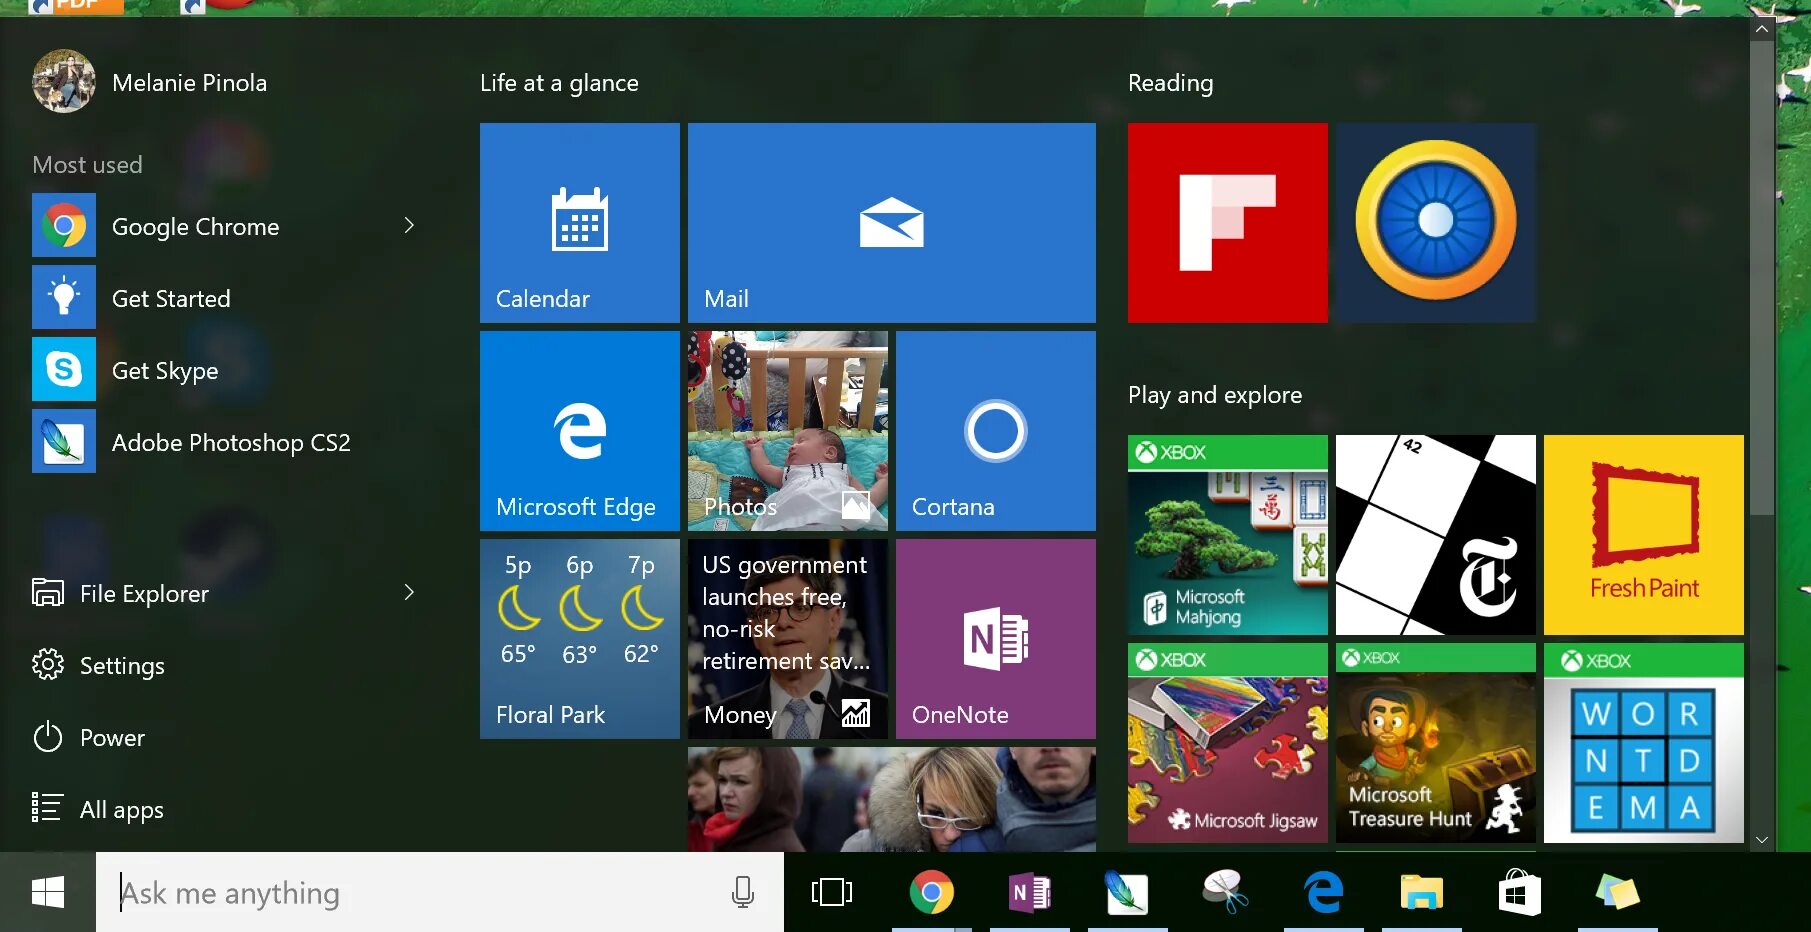The height and width of the screenshot is (932, 1811).
Task: Launch the Microsoft Treasure Hunt tile
Action: (1436, 743)
